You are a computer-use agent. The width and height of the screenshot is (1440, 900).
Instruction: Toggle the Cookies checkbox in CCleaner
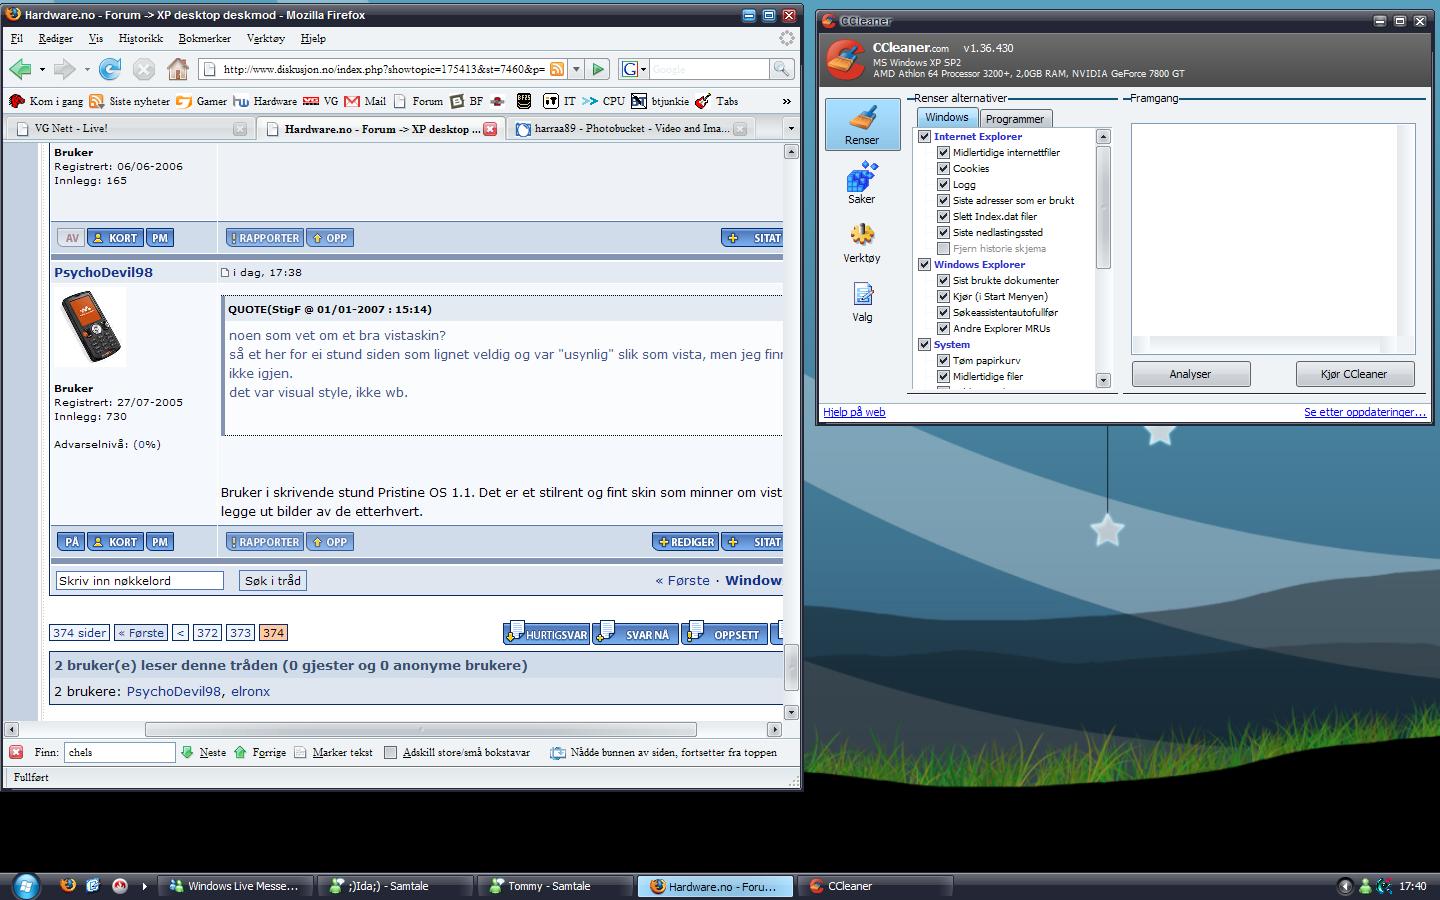tap(943, 168)
